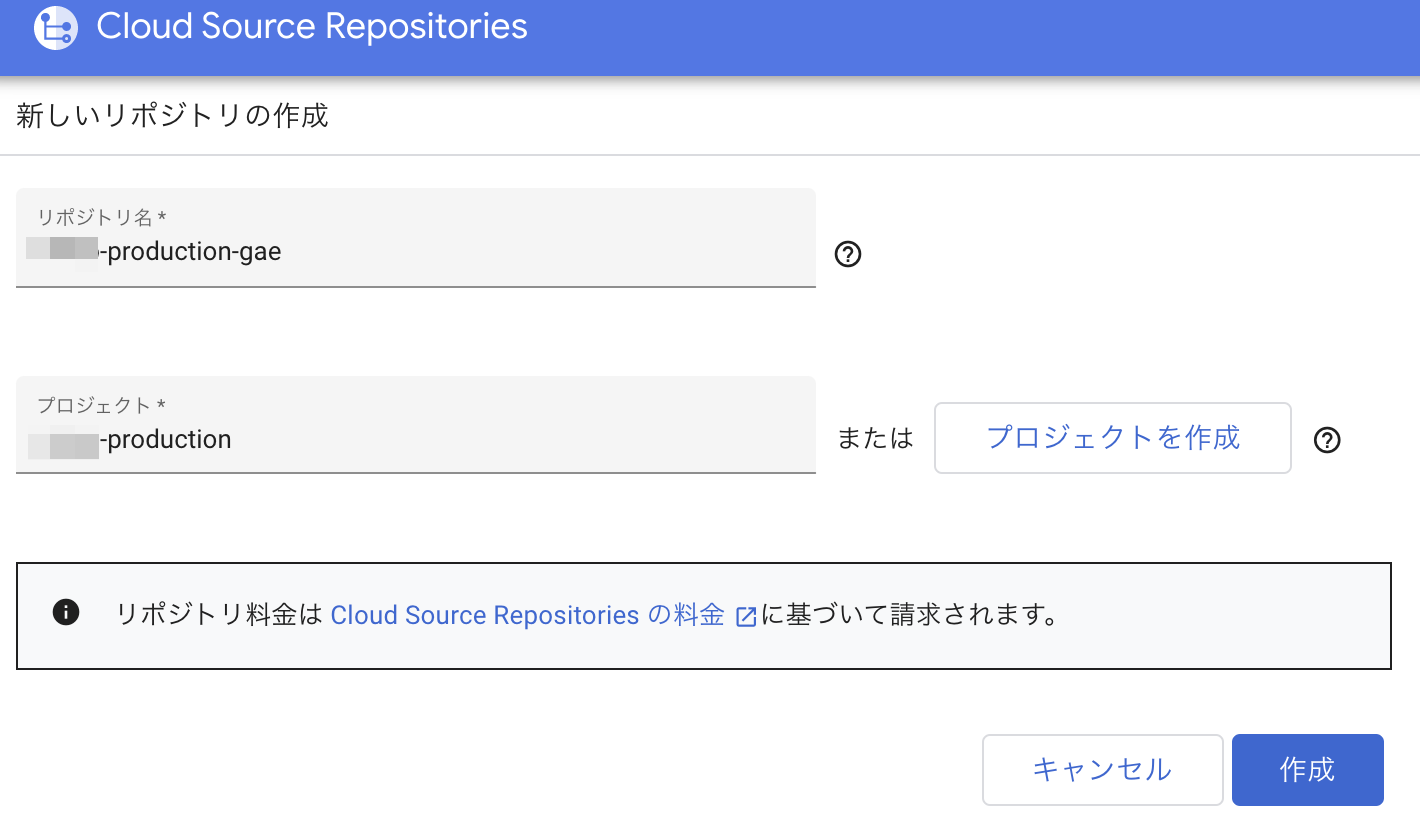This screenshot has width=1420, height=834.
Task: Open help icon beside repository name field
Action: 848,255
